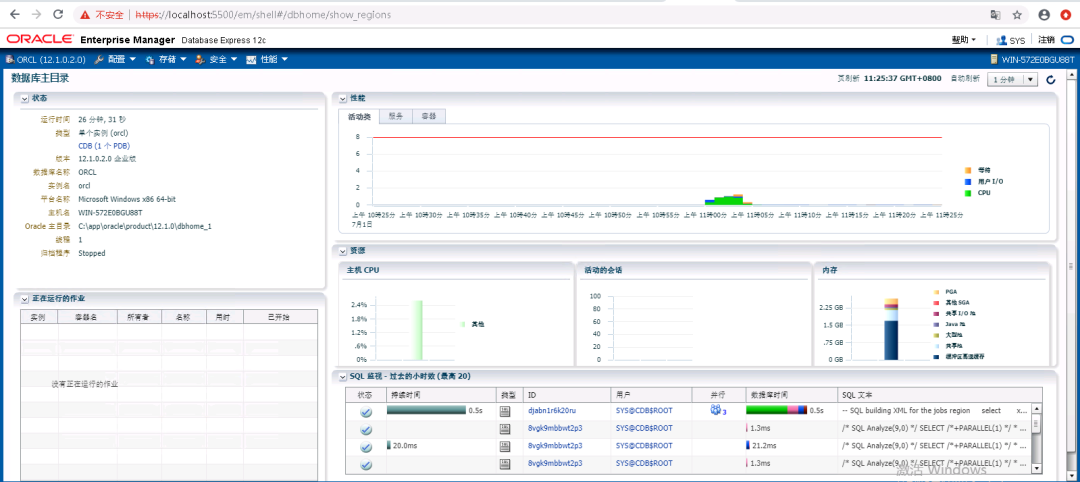Image resolution: width=1080 pixels, height=482 pixels.
Task: Switch to the 容器 containers tab
Action: coord(428,116)
